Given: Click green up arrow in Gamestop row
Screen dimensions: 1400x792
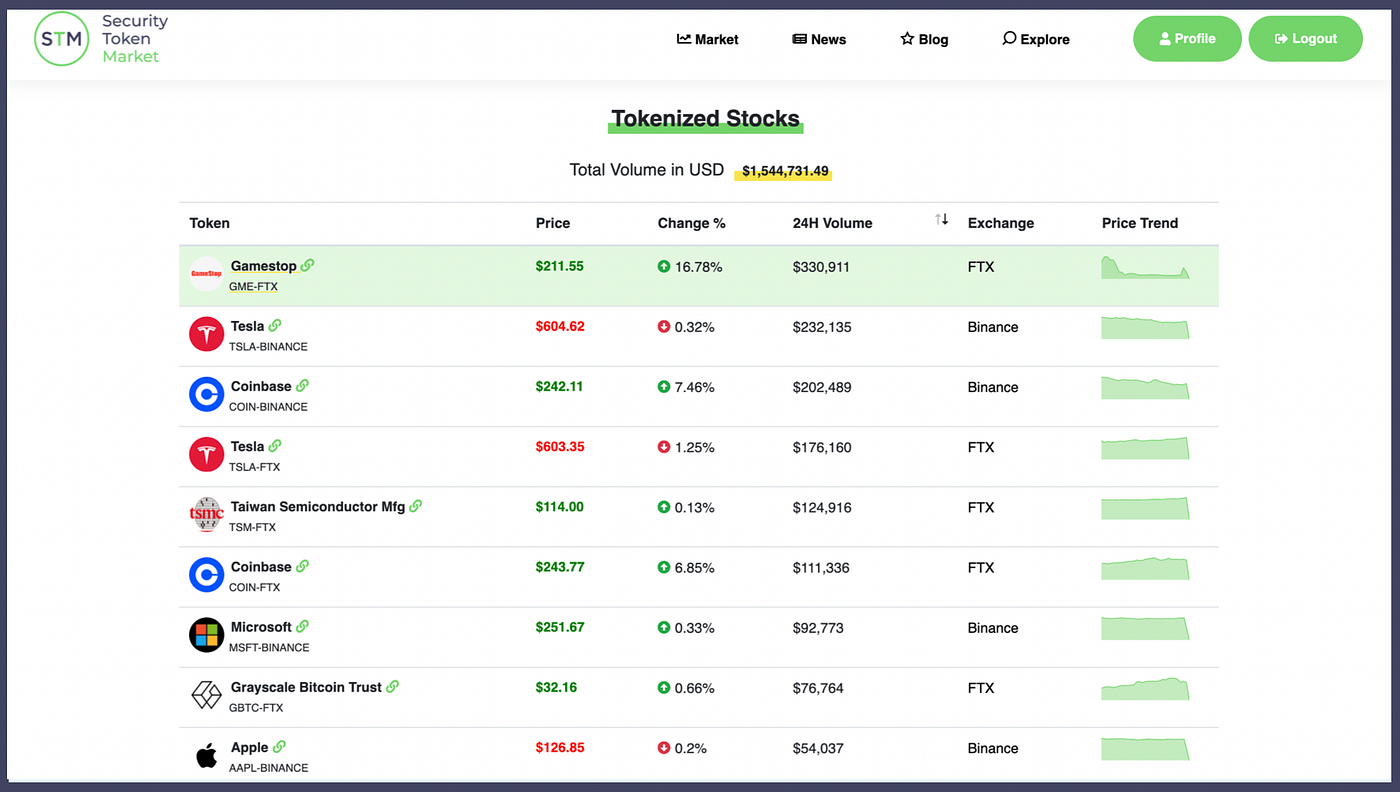Looking at the screenshot, I should 664,267.
